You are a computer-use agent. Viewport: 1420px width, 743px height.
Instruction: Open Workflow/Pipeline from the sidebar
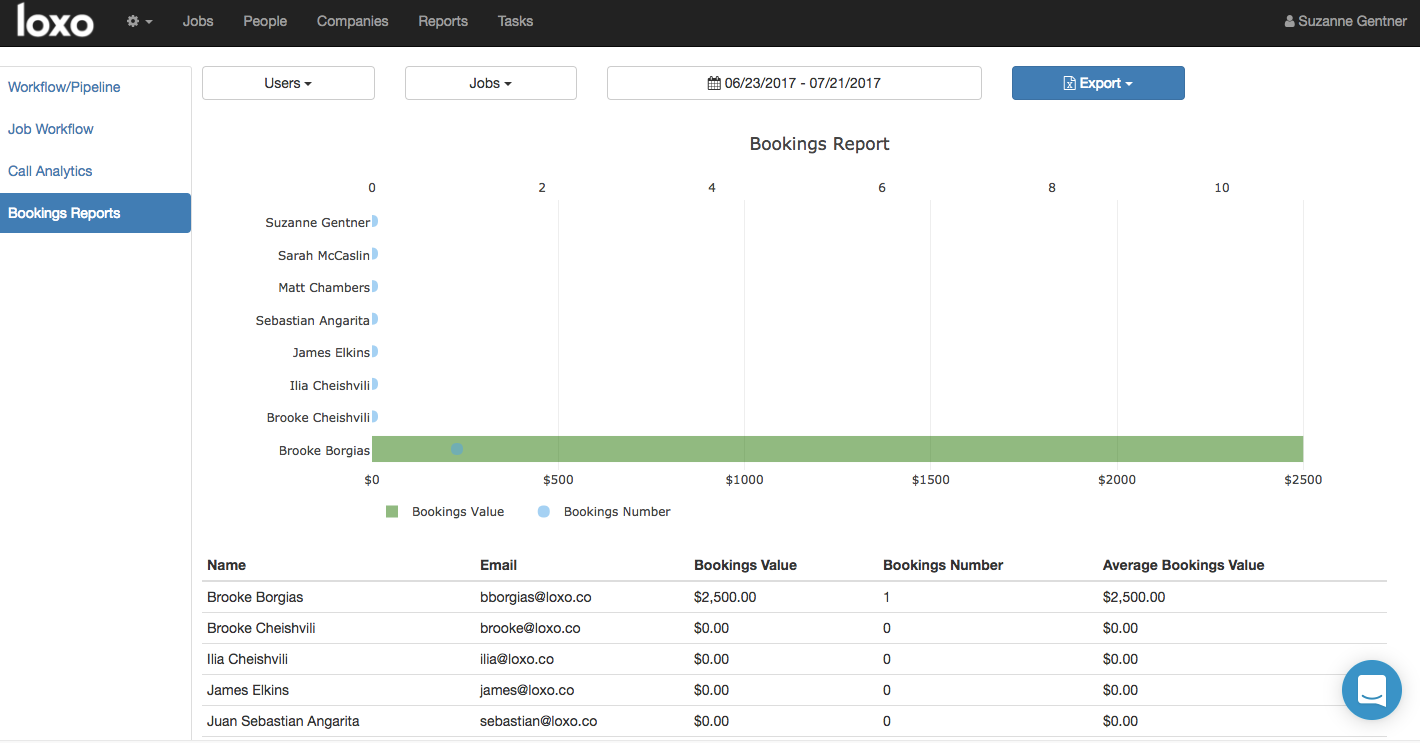(63, 87)
